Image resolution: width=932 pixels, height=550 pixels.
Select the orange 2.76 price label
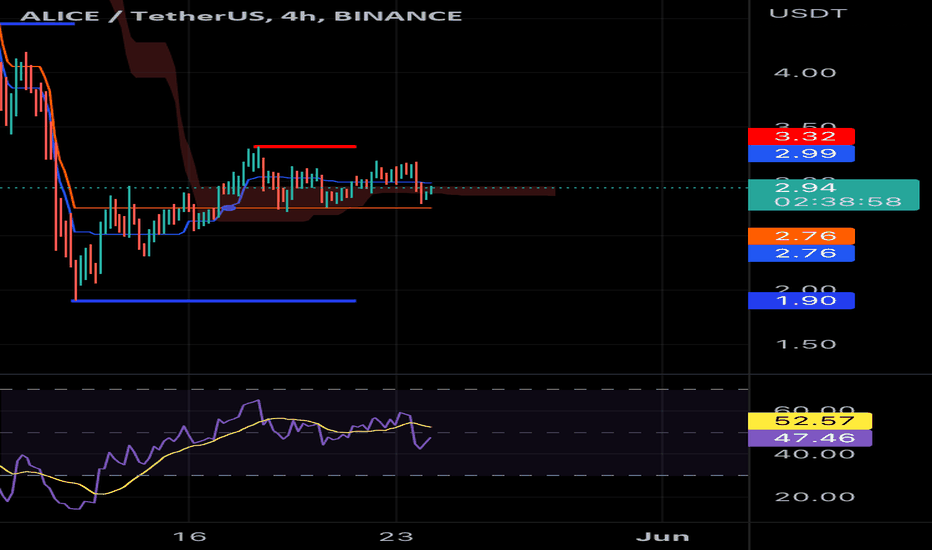pyautogui.click(x=801, y=236)
